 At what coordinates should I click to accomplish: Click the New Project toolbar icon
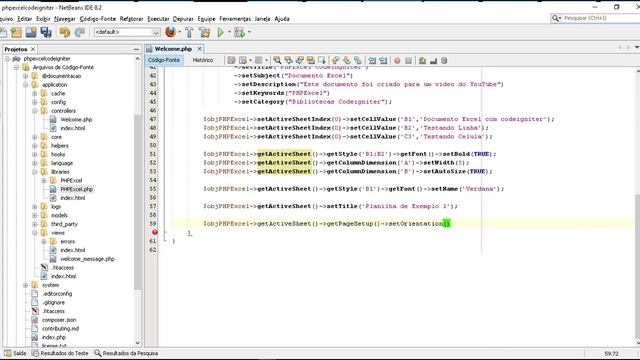[x=16, y=32]
